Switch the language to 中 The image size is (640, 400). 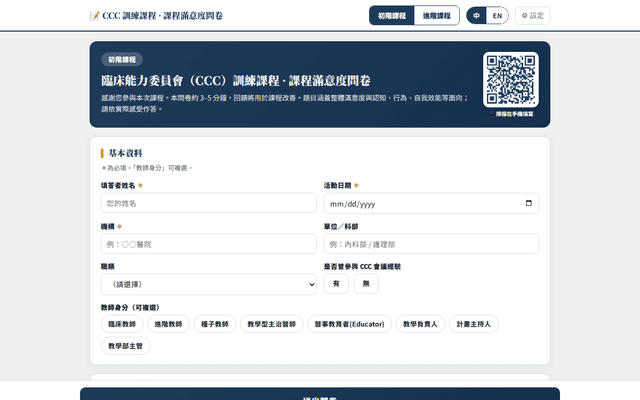(x=476, y=16)
